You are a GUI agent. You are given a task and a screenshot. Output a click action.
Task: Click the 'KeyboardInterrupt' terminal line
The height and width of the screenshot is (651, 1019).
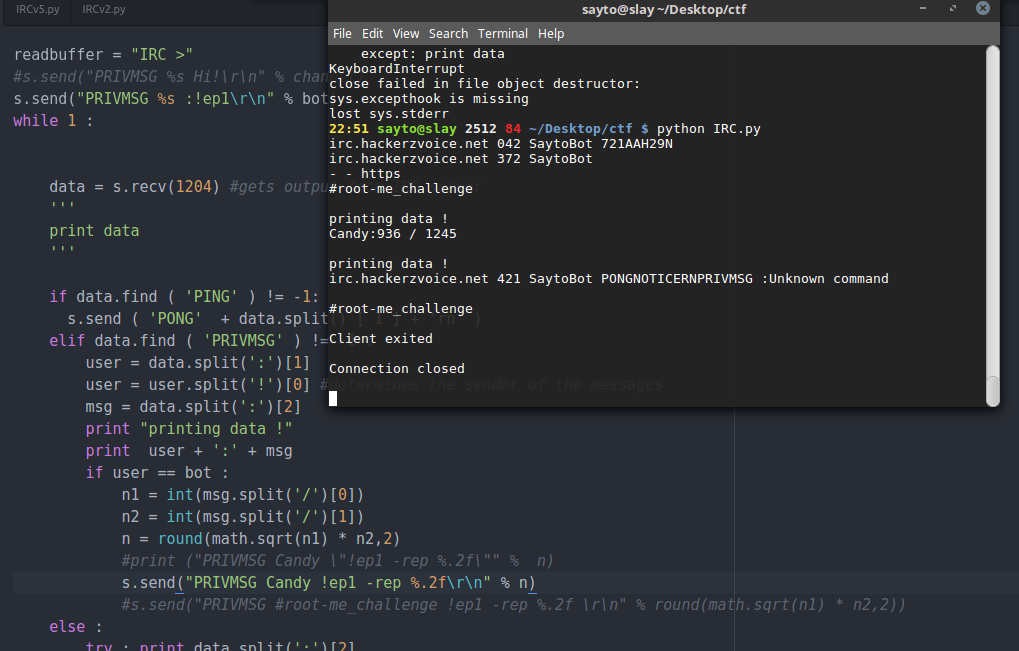[x=396, y=69]
